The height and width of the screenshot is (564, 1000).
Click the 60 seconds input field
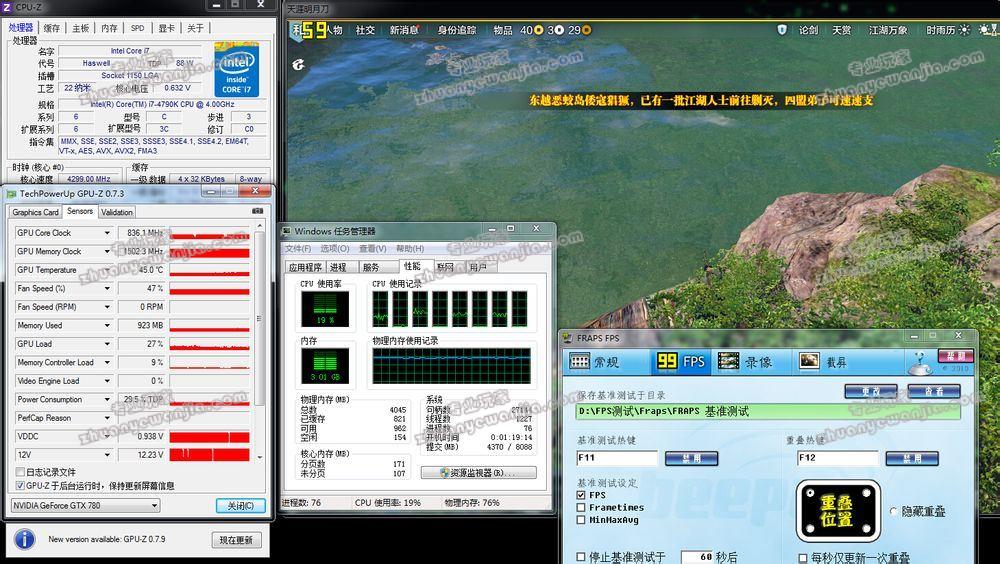(697, 557)
